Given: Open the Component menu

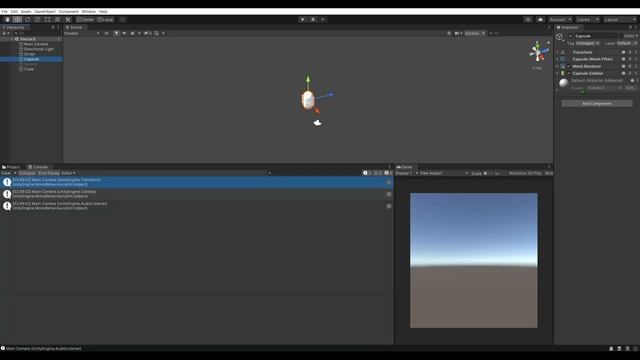Looking at the screenshot, I should coord(69,11).
